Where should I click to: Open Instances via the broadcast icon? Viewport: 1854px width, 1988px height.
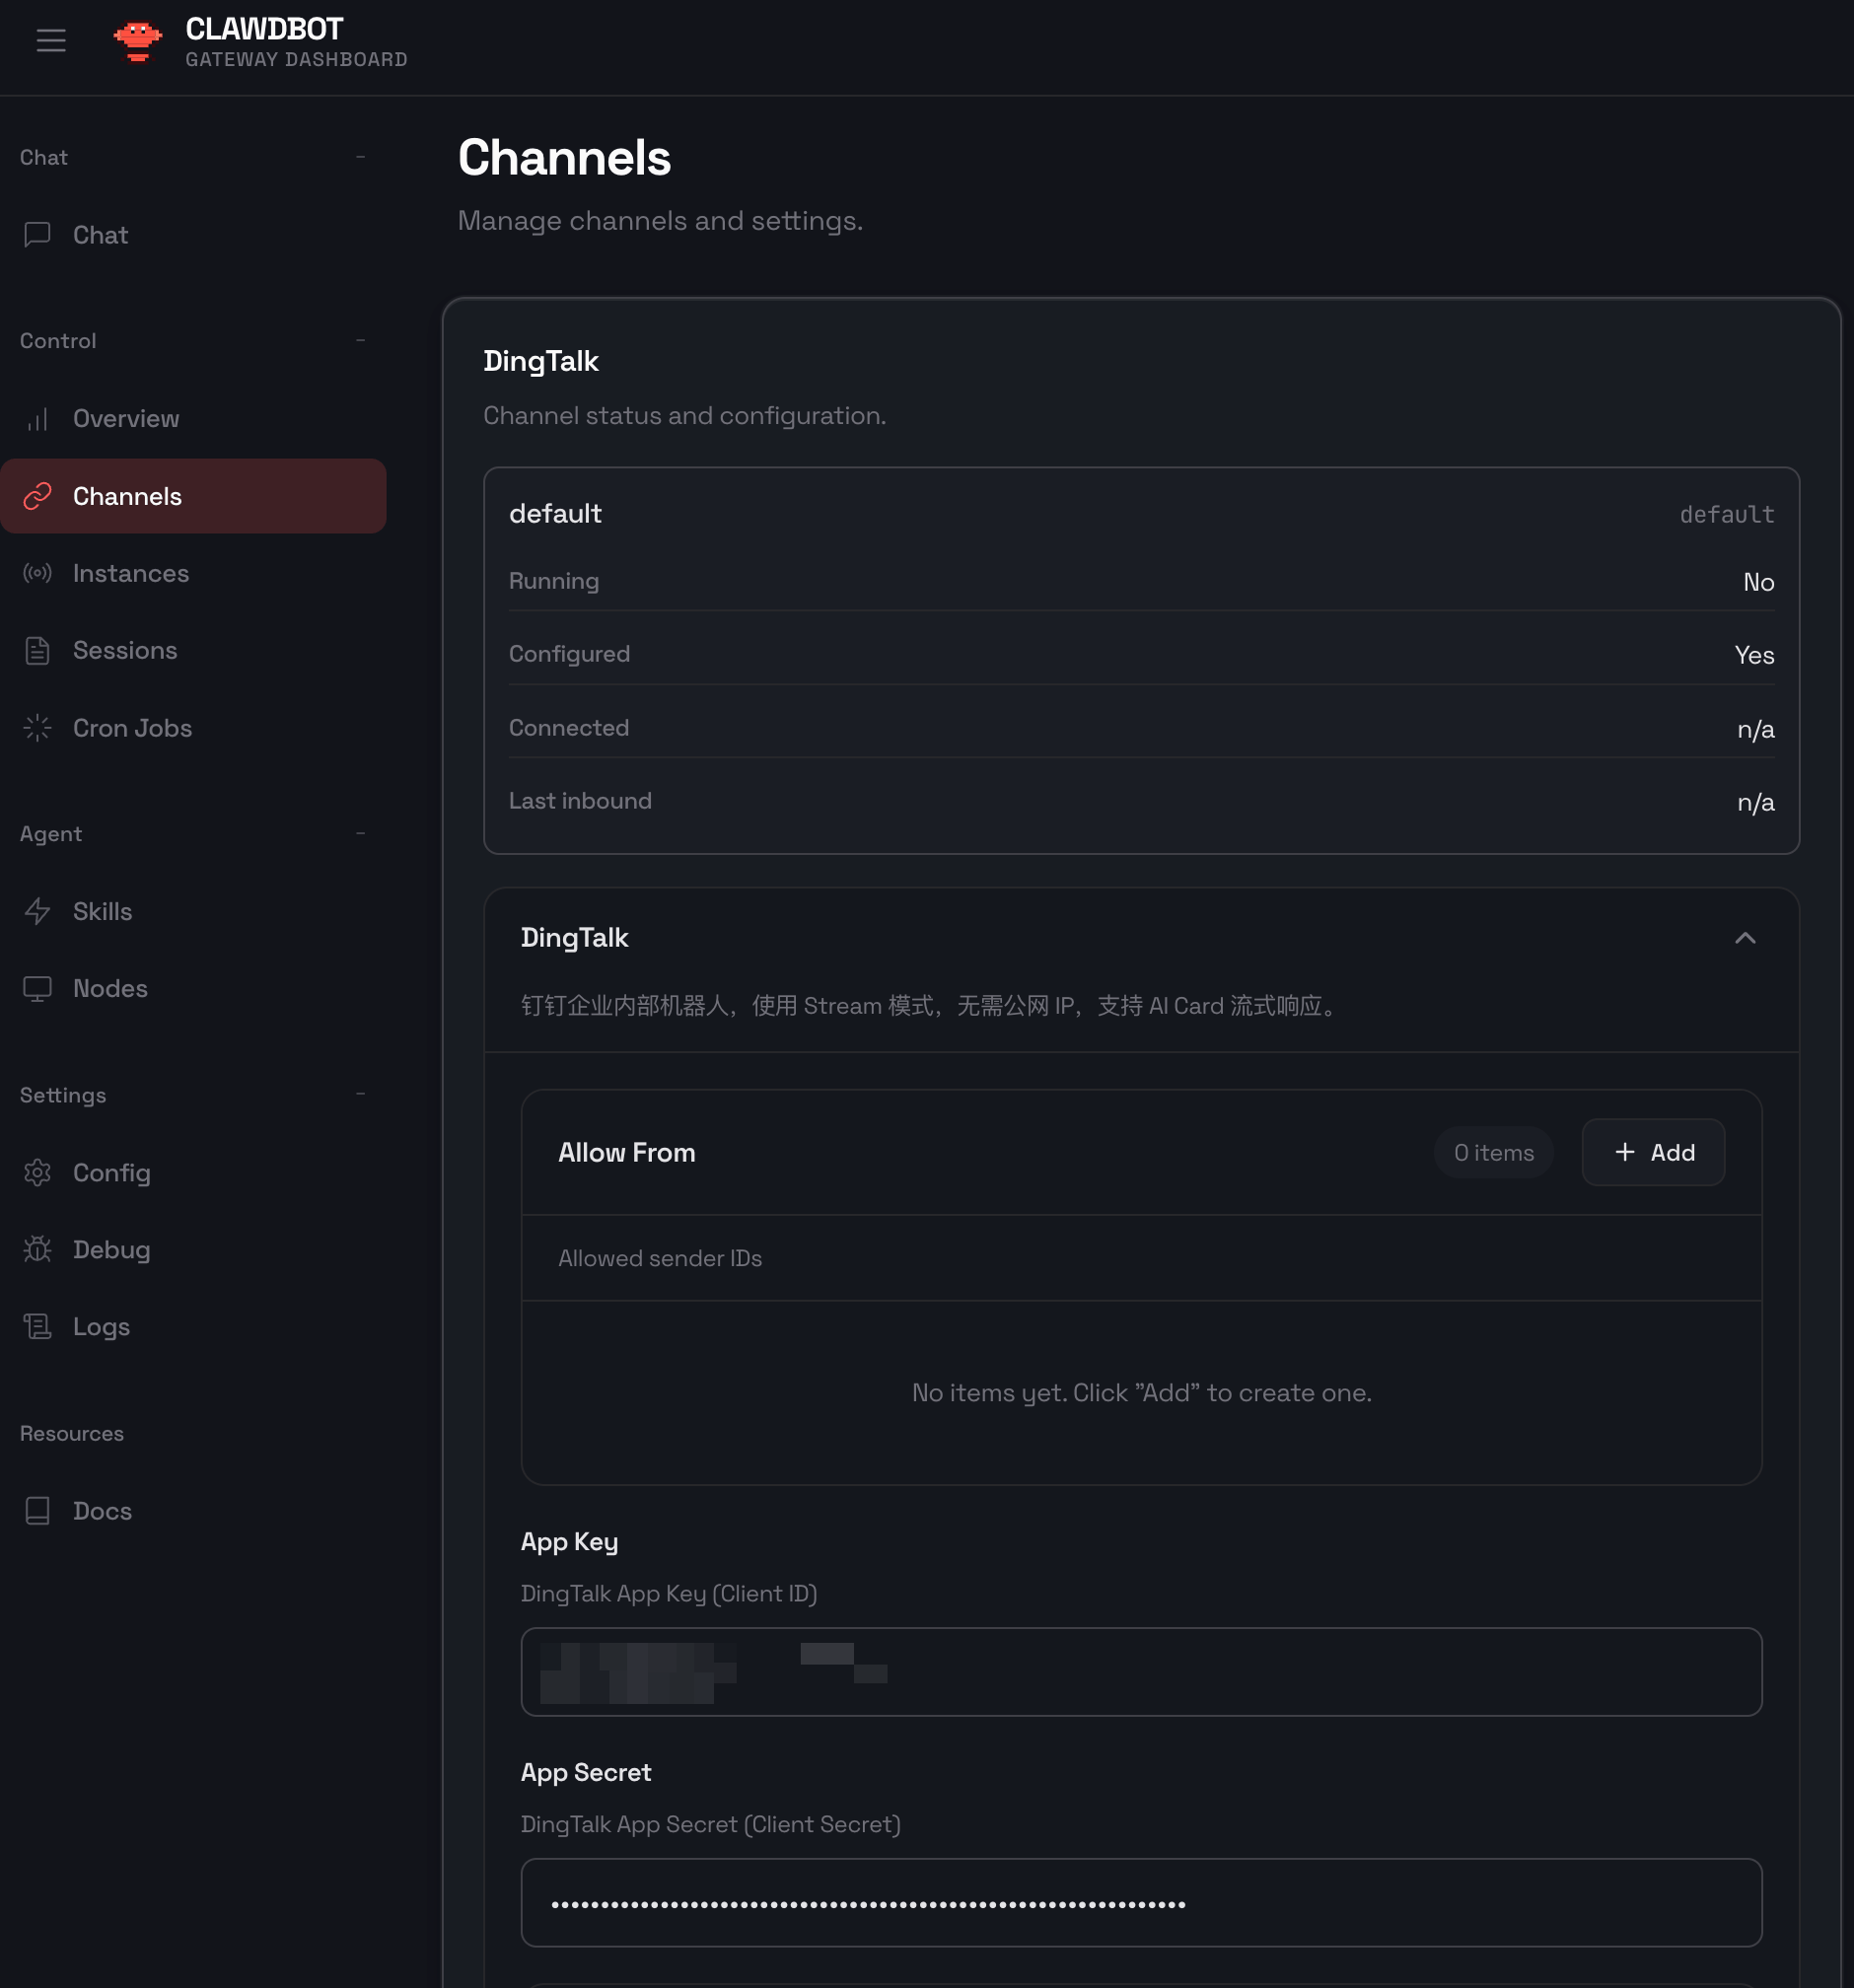37,573
